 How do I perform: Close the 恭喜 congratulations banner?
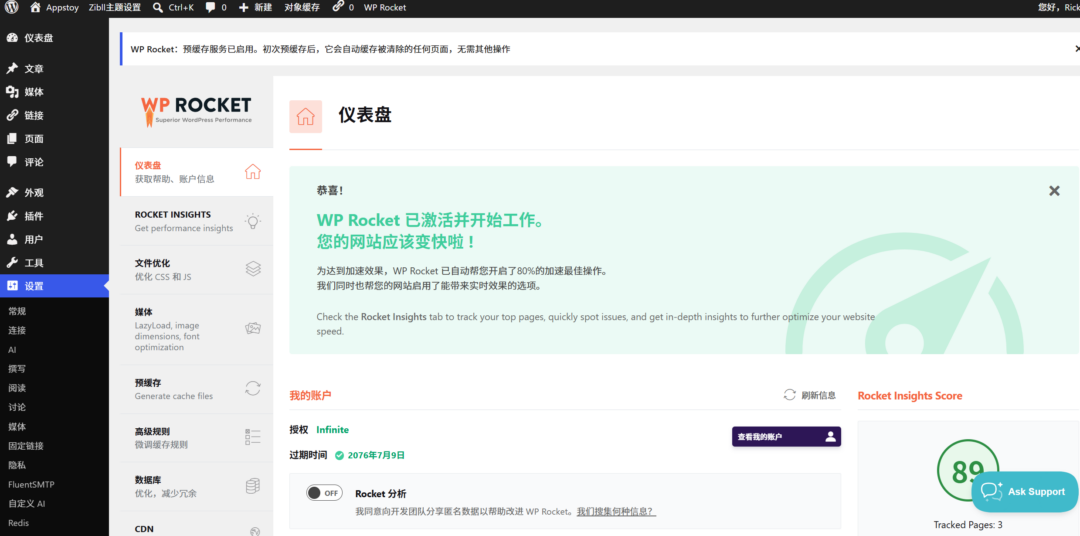tap(1054, 191)
